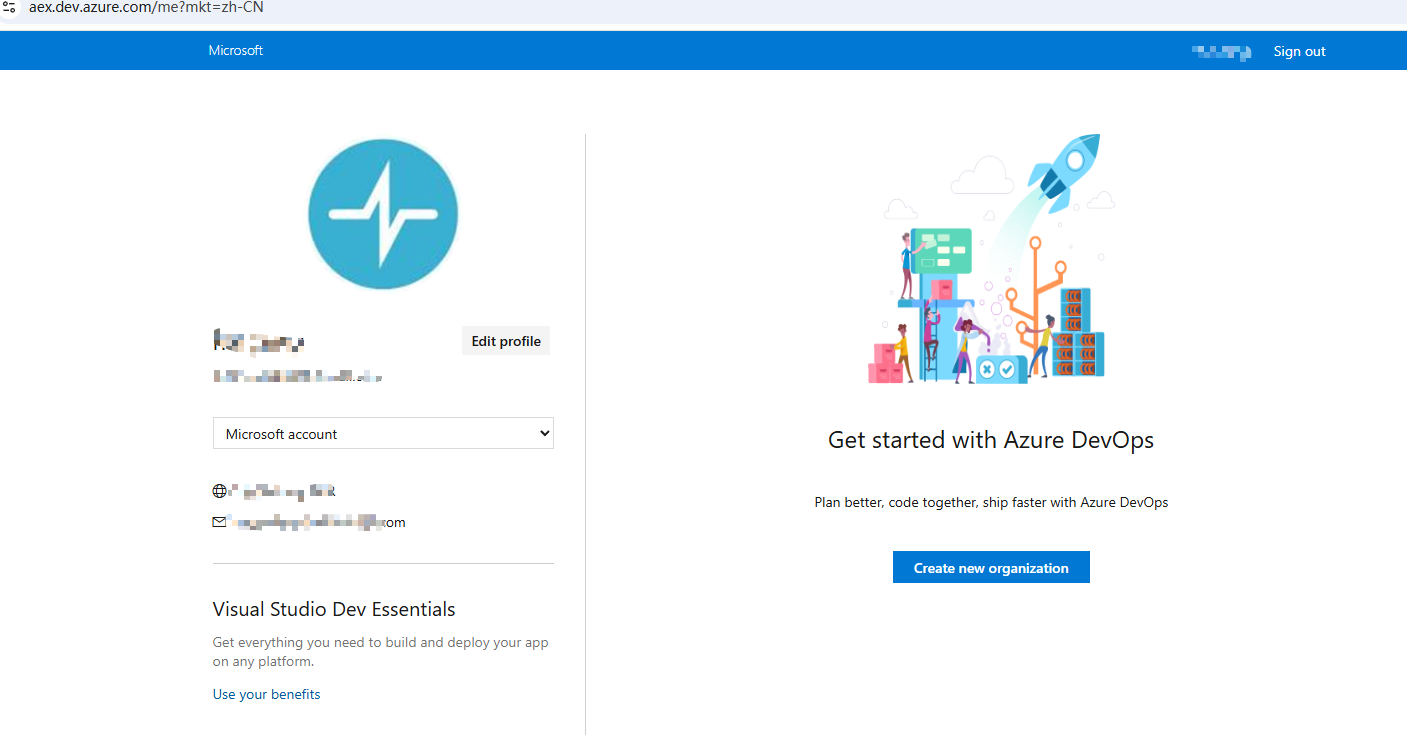This screenshot has width=1407, height=739.
Task: Click the Get everything you need description
Action: [x=381, y=652]
